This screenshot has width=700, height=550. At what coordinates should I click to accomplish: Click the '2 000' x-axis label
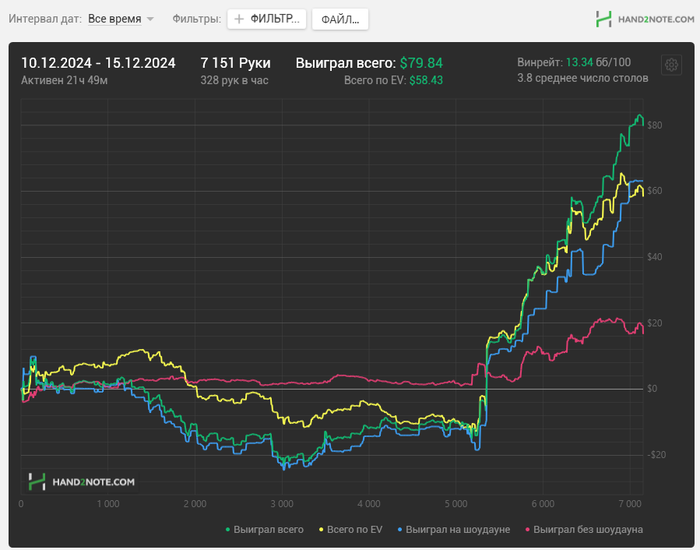[195, 504]
